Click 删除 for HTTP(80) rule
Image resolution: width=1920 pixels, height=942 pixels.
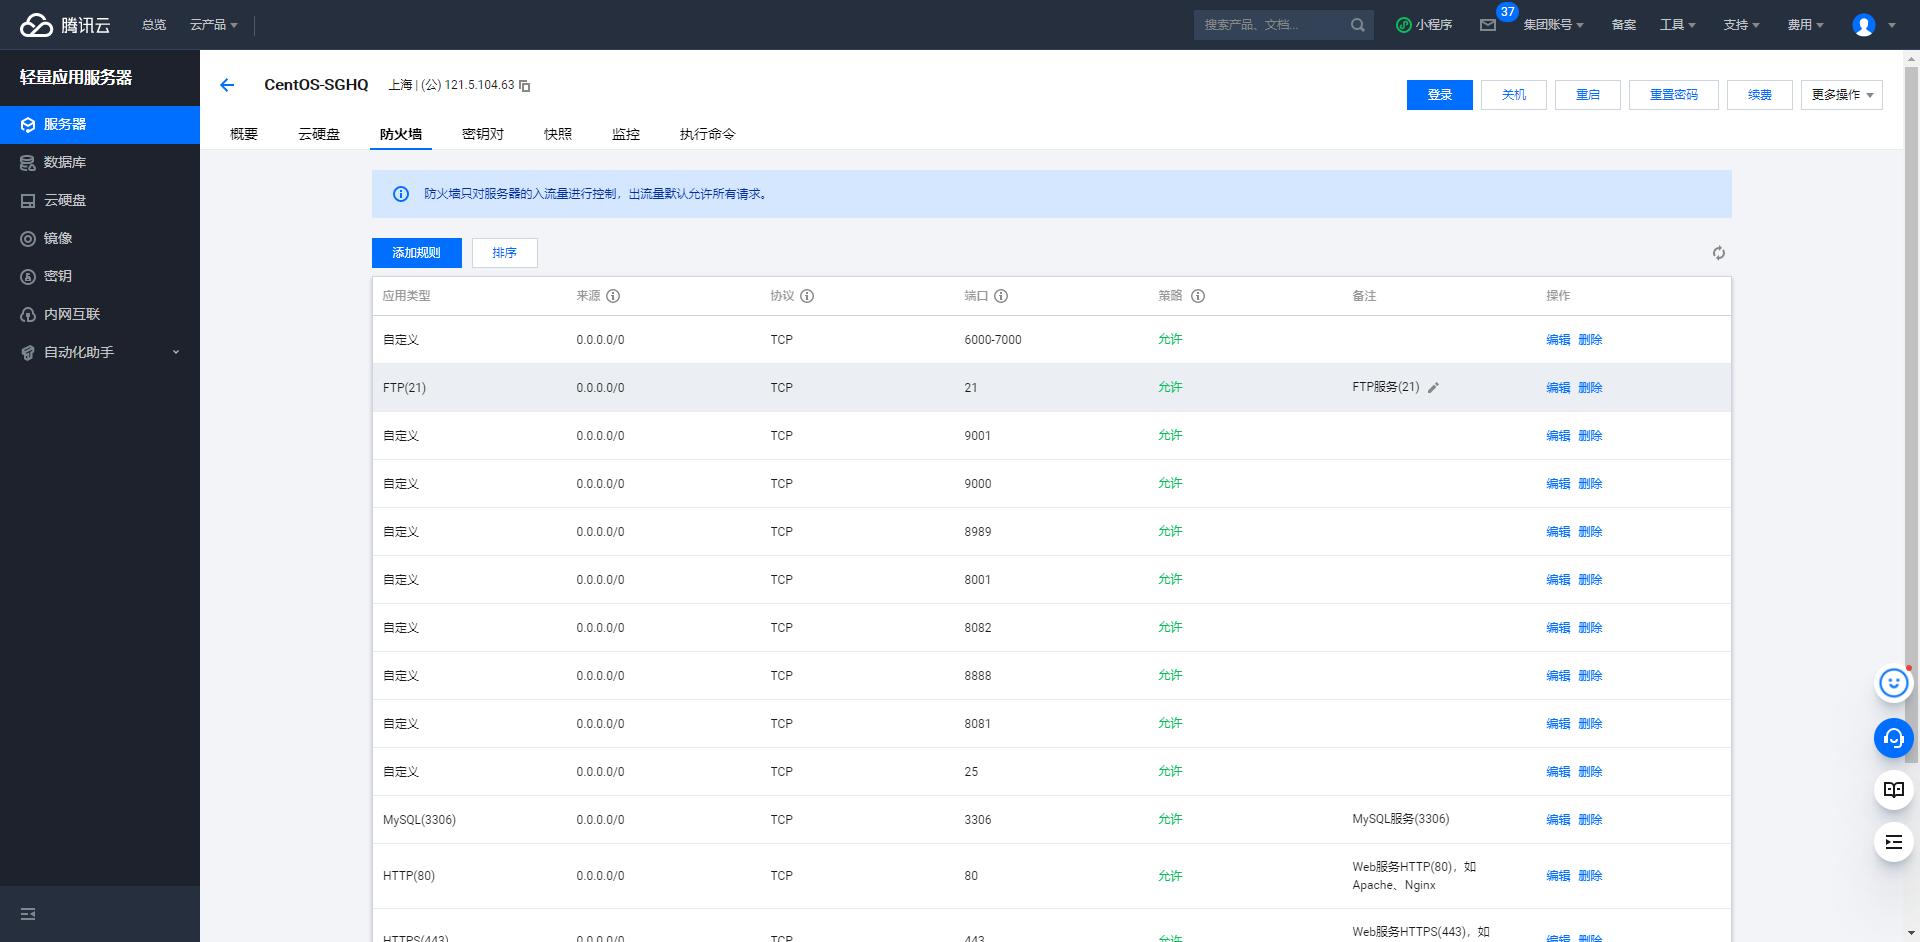pyautogui.click(x=1590, y=876)
